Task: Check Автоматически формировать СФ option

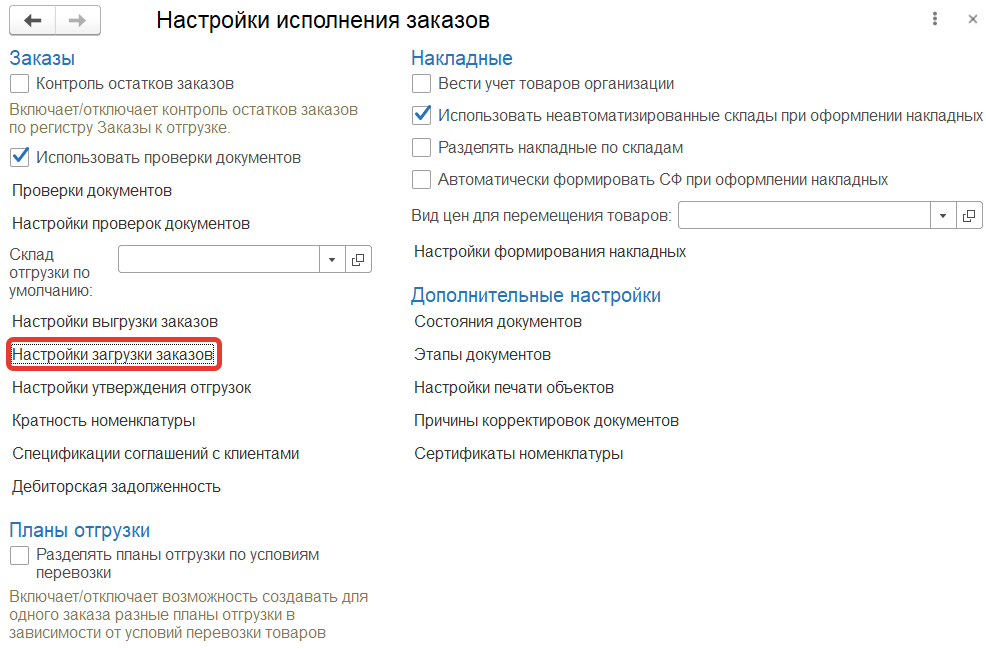Action: (421, 180)
